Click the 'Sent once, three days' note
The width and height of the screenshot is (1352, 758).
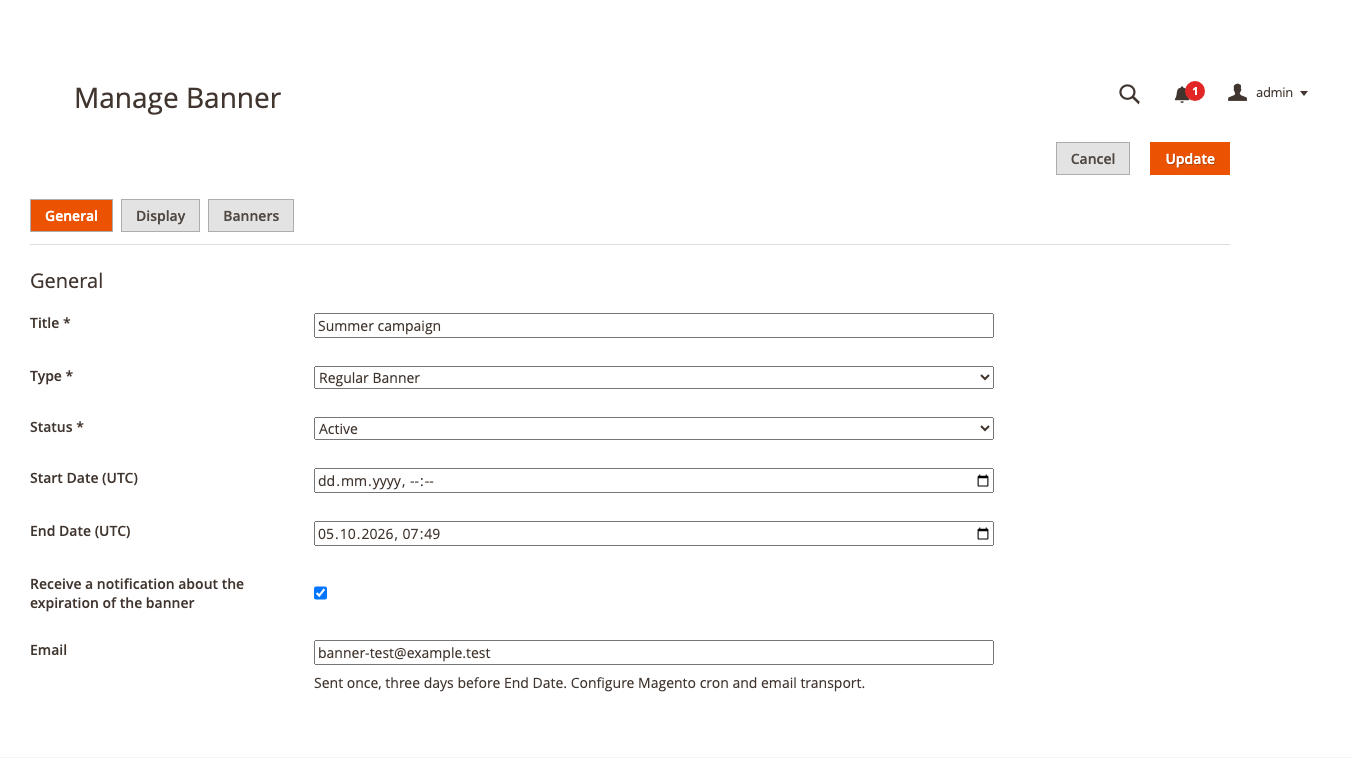[x=589, y=684]
